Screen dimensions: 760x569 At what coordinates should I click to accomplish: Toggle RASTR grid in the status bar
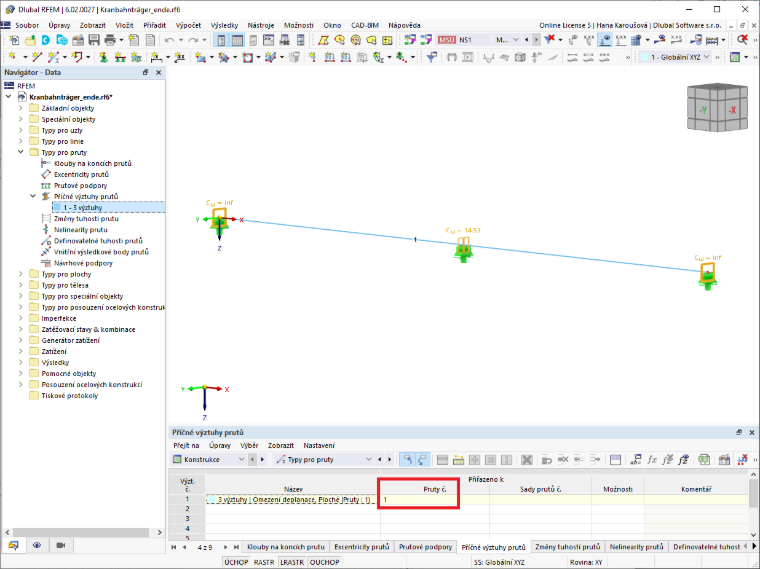(x=264, y=562)
